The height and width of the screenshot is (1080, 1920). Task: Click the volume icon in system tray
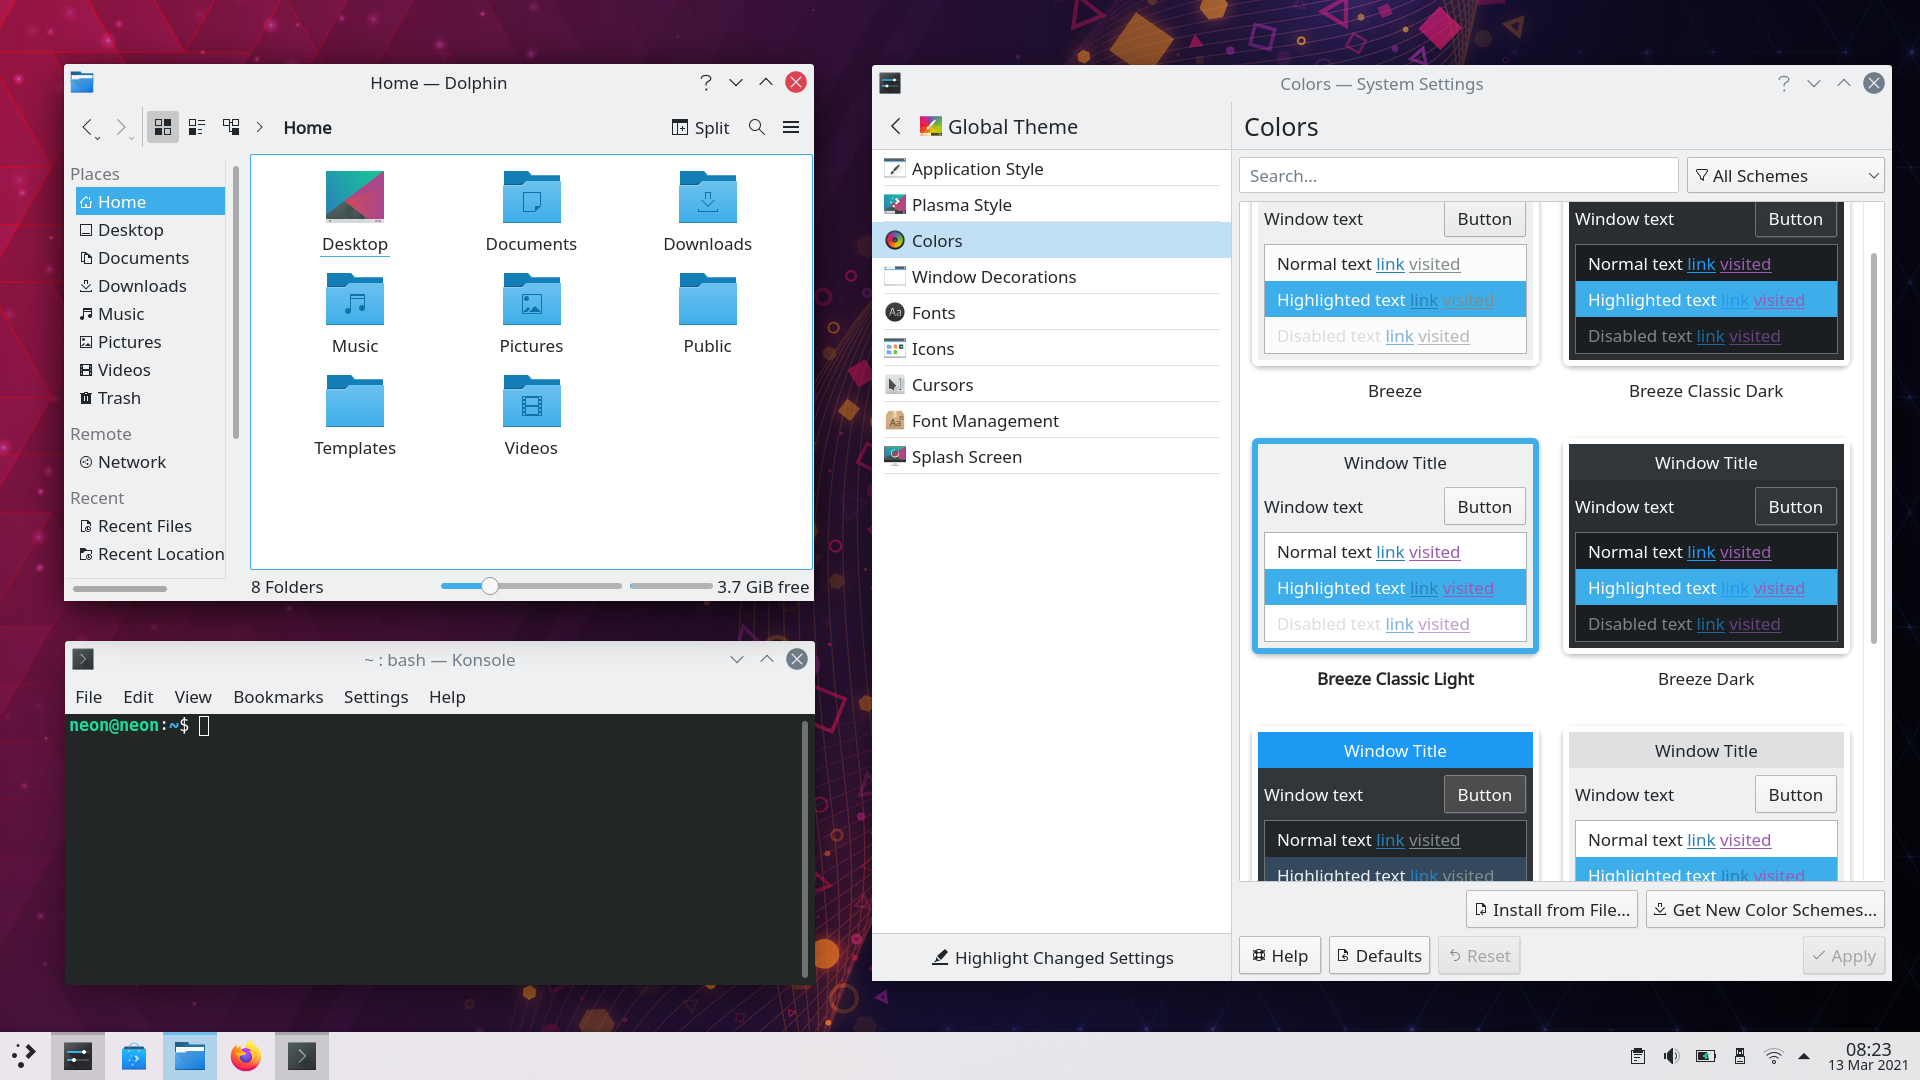point(1671,1056)
